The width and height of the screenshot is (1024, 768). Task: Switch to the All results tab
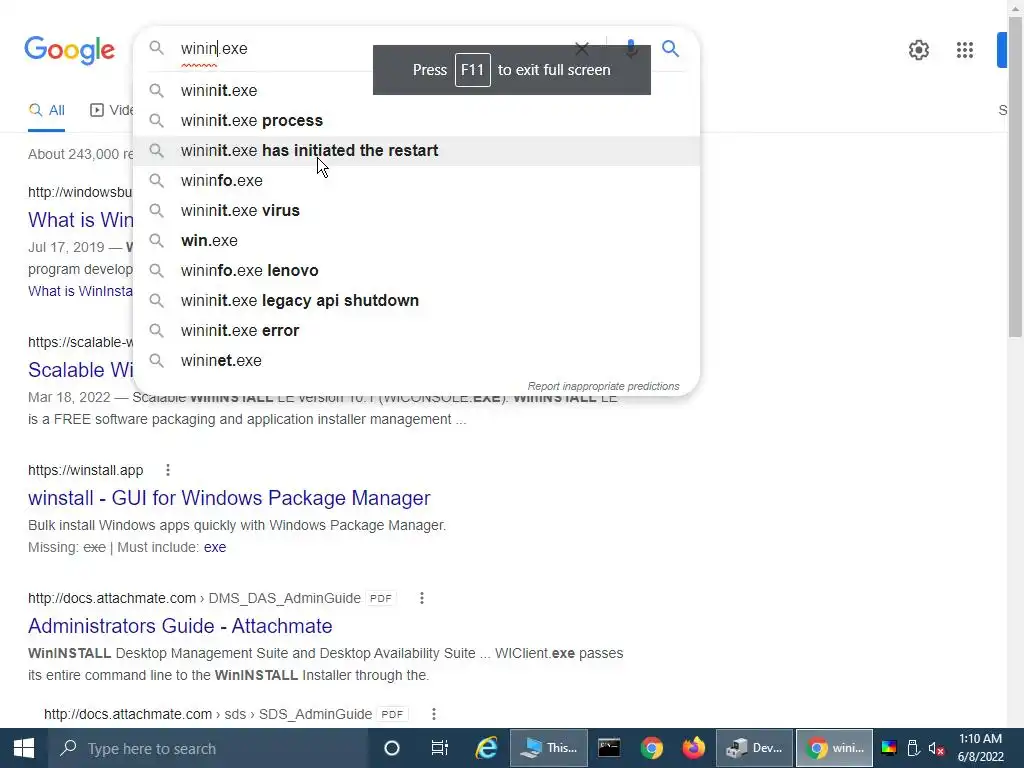coord(46,110)
